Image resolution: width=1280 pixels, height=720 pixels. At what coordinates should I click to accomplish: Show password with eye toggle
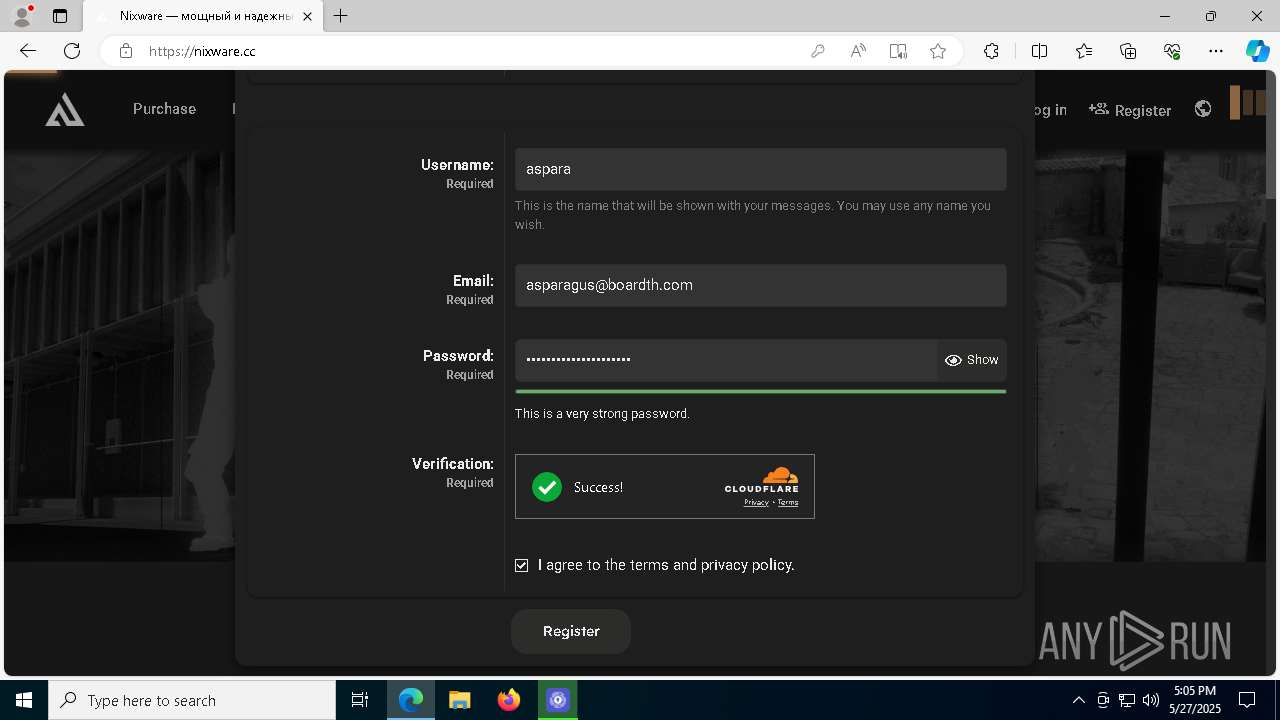[x=972, y=360]
